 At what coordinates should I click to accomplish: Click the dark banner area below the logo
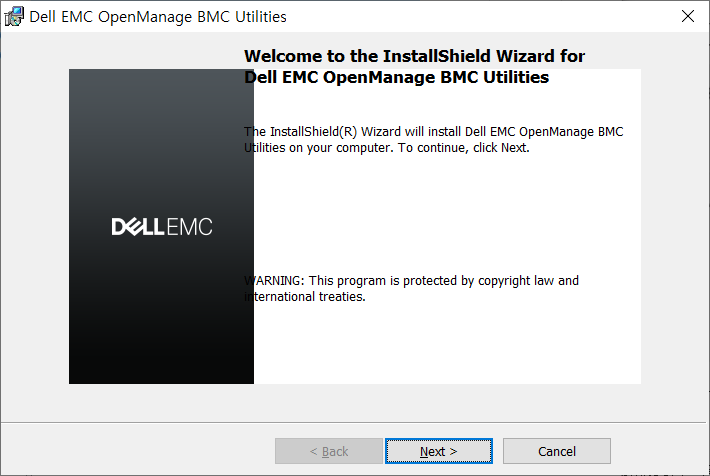point(161,313)
